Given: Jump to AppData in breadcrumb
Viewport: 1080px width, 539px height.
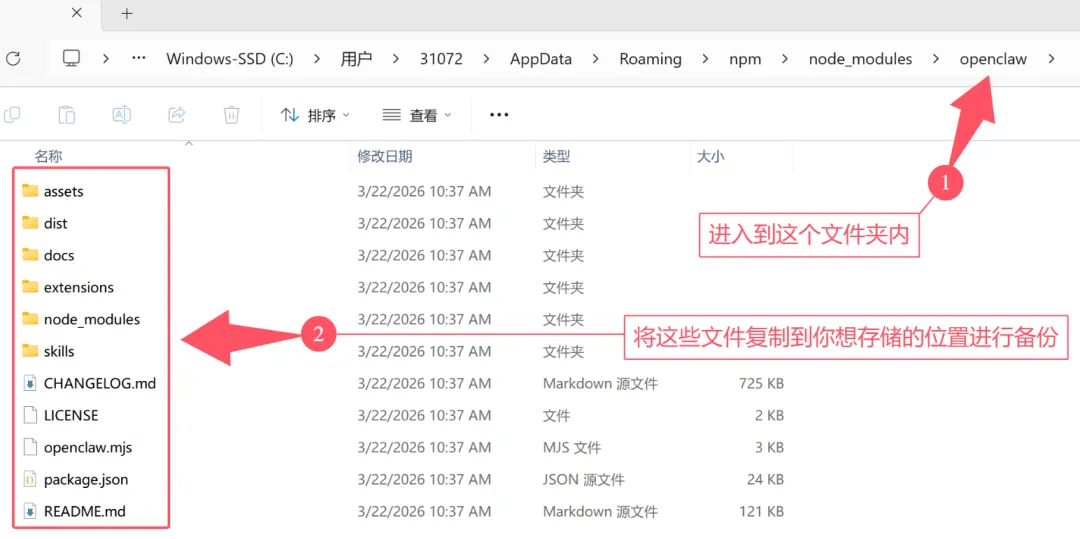Looking at the screenshot, I should (x=541, y=59).
